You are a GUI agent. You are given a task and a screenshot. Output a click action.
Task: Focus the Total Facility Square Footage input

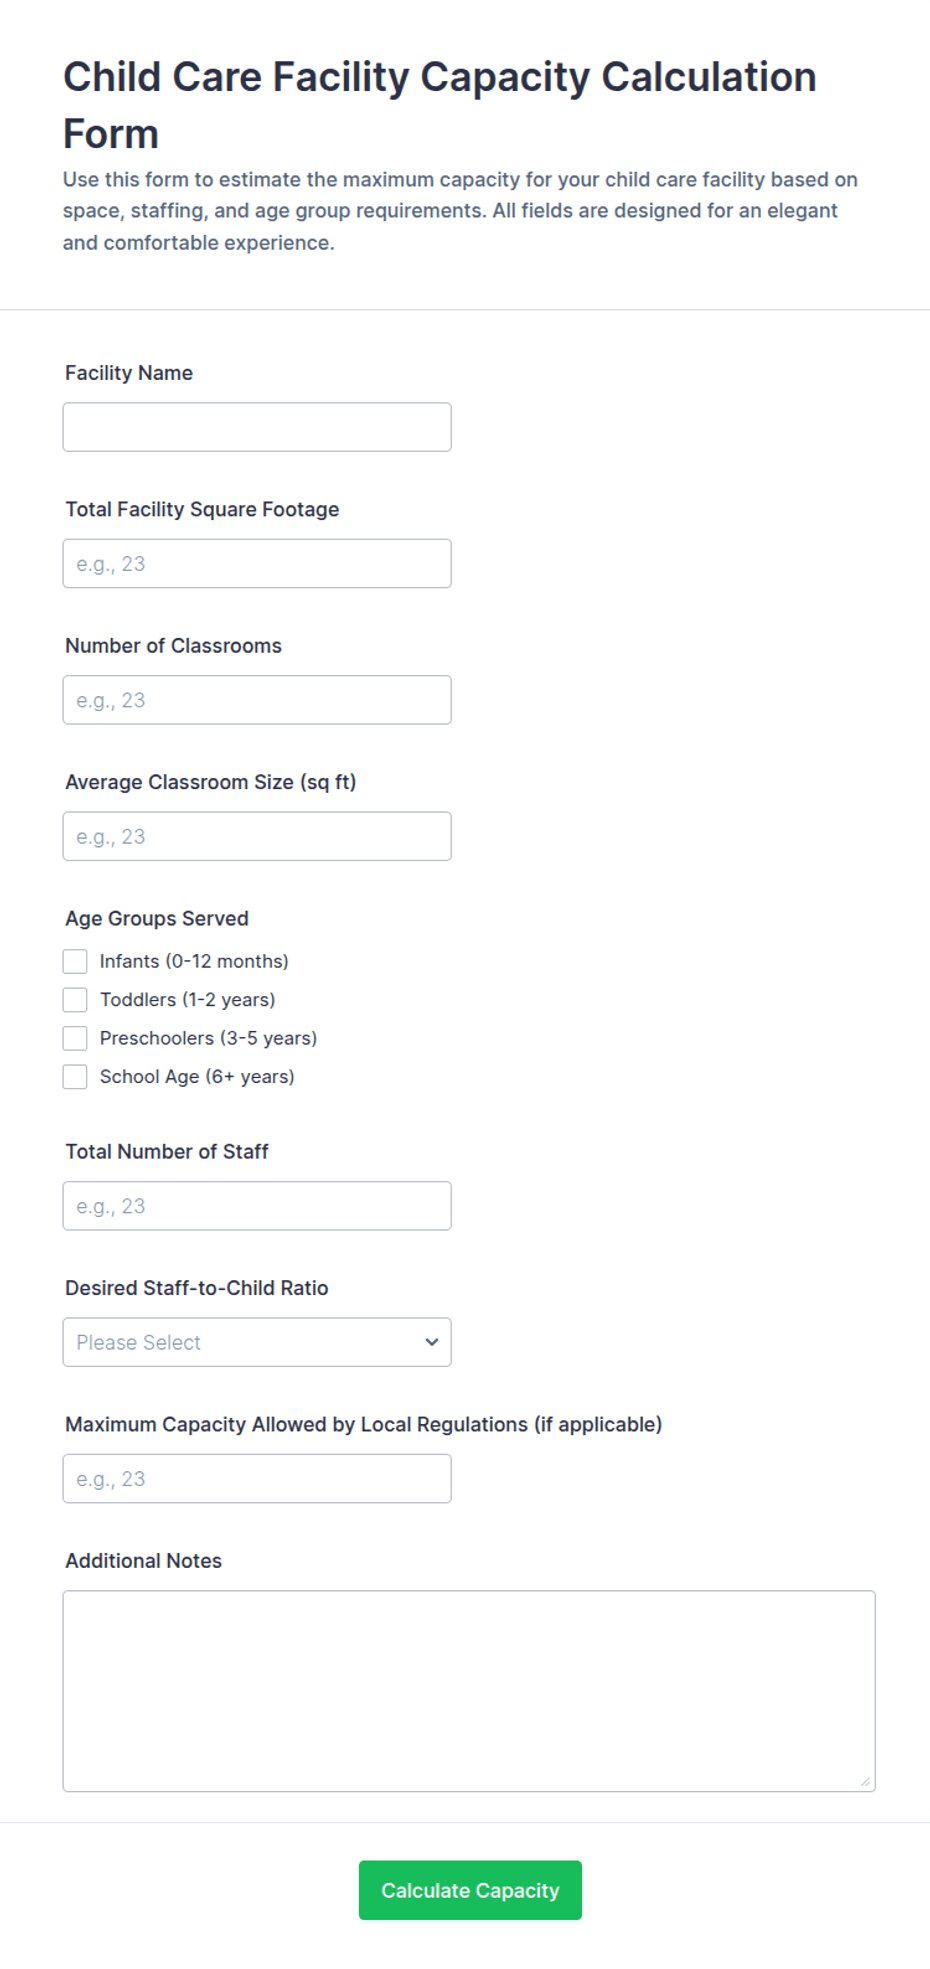(x=257, y=563)
